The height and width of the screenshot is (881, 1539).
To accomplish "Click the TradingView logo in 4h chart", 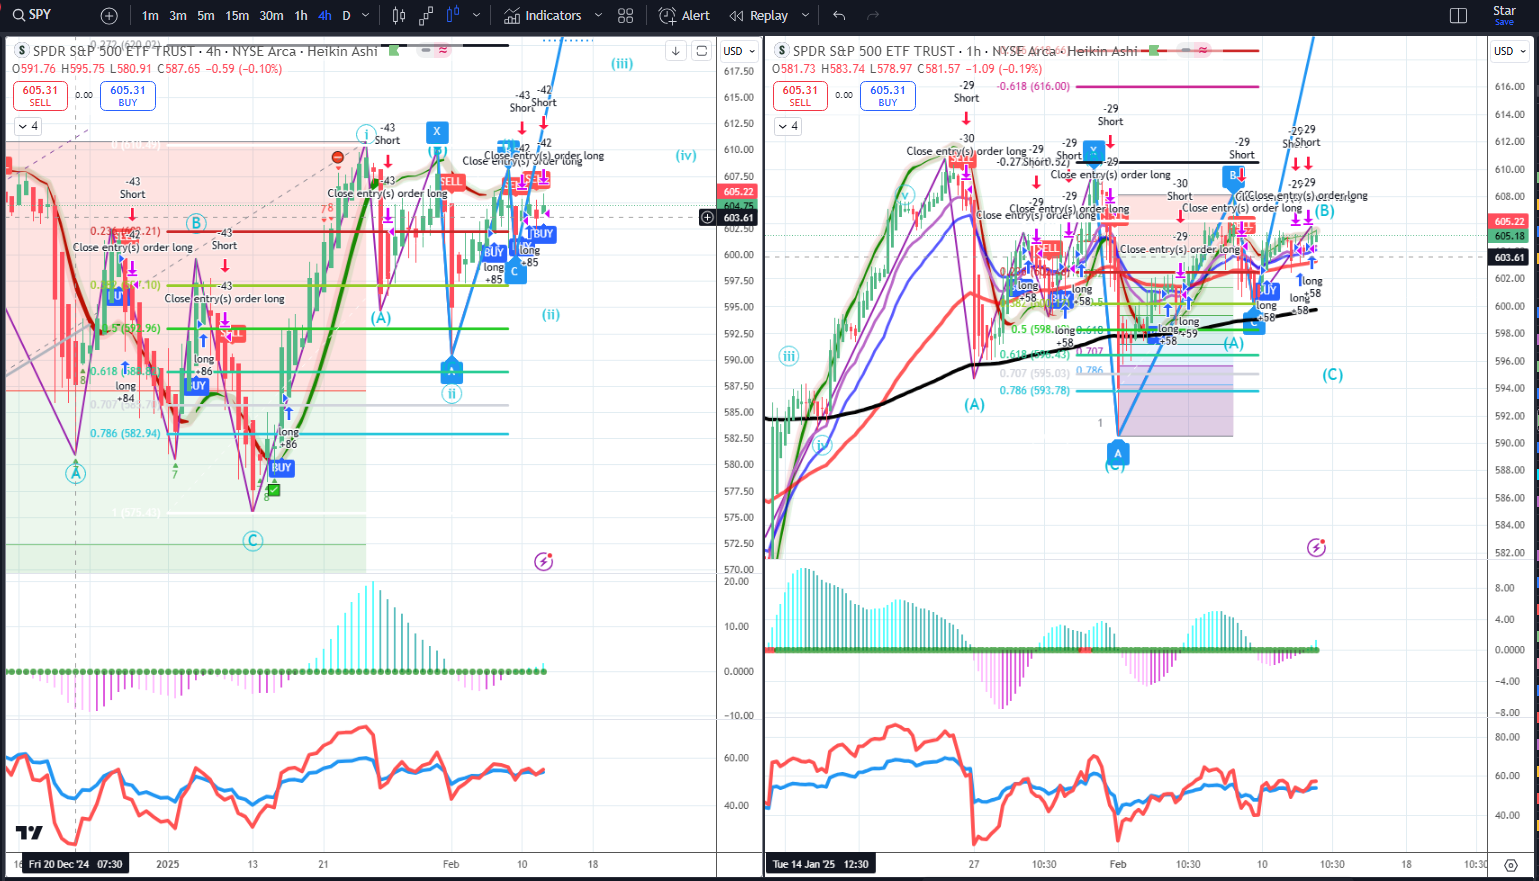I will tap(29, 833).
